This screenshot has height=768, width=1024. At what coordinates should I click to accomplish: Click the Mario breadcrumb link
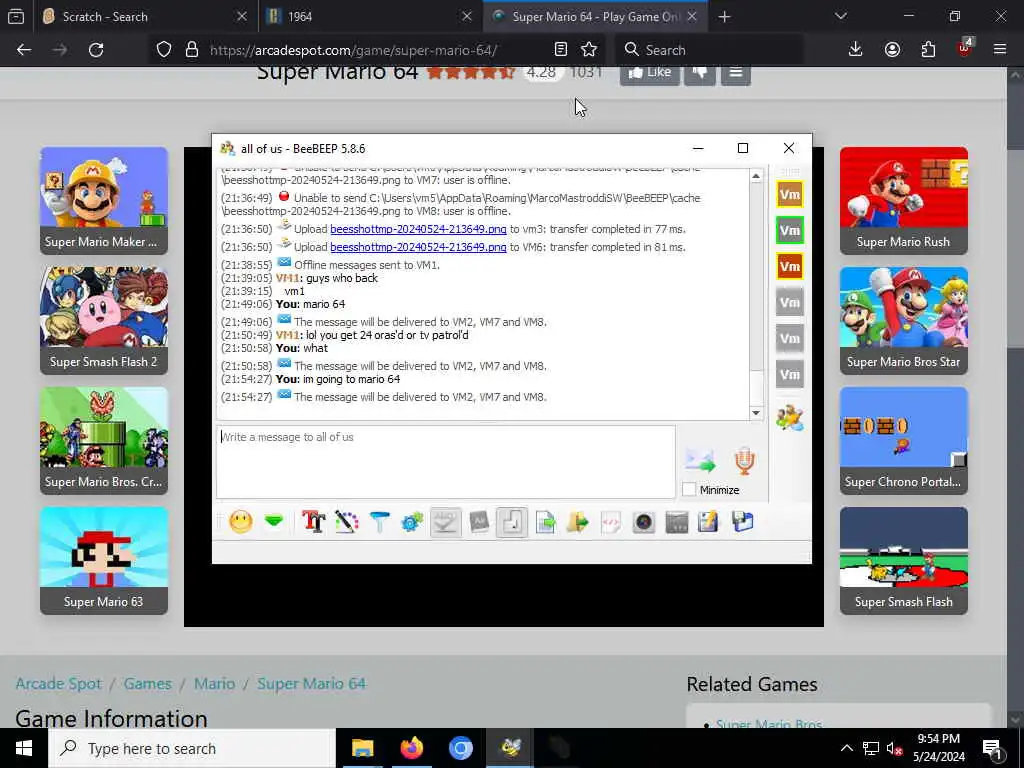(x=214, y=684)
